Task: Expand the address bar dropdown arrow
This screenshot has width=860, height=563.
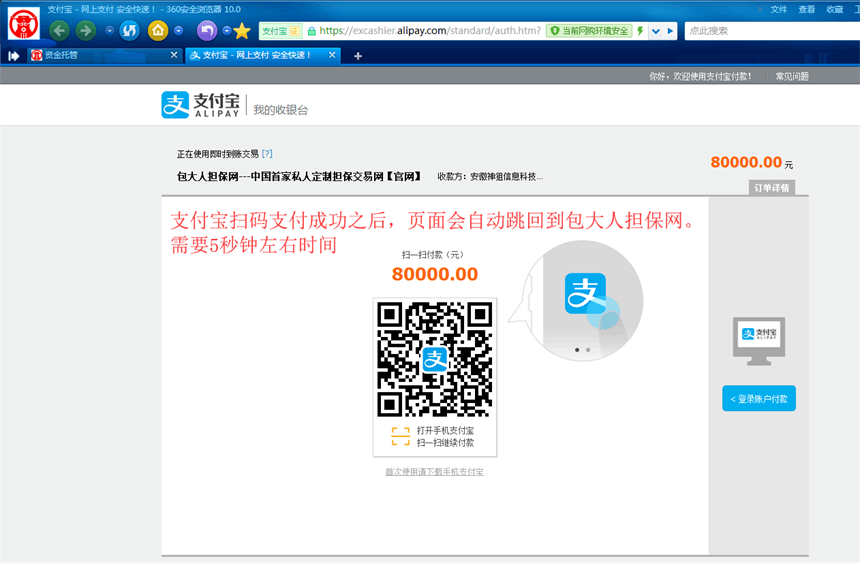Action: [x=656, y=31]
